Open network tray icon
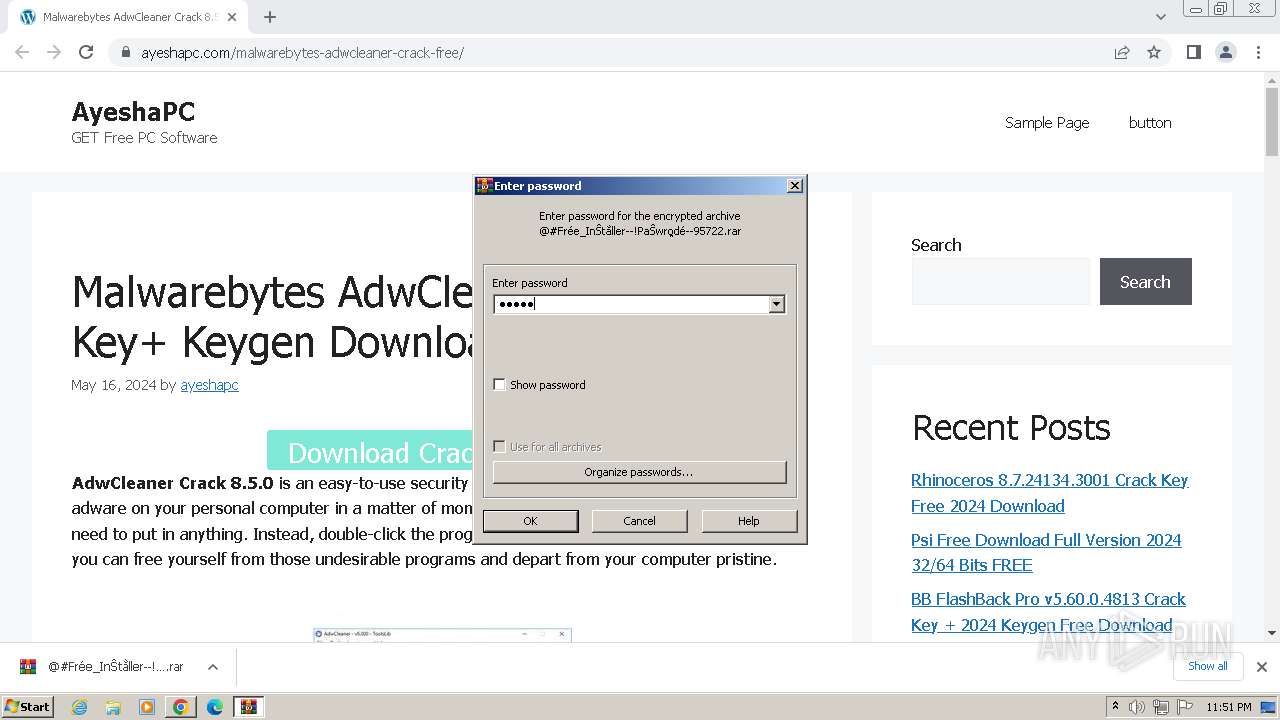The height and width of the screenshot is (720, 1280). (1160, 707)
